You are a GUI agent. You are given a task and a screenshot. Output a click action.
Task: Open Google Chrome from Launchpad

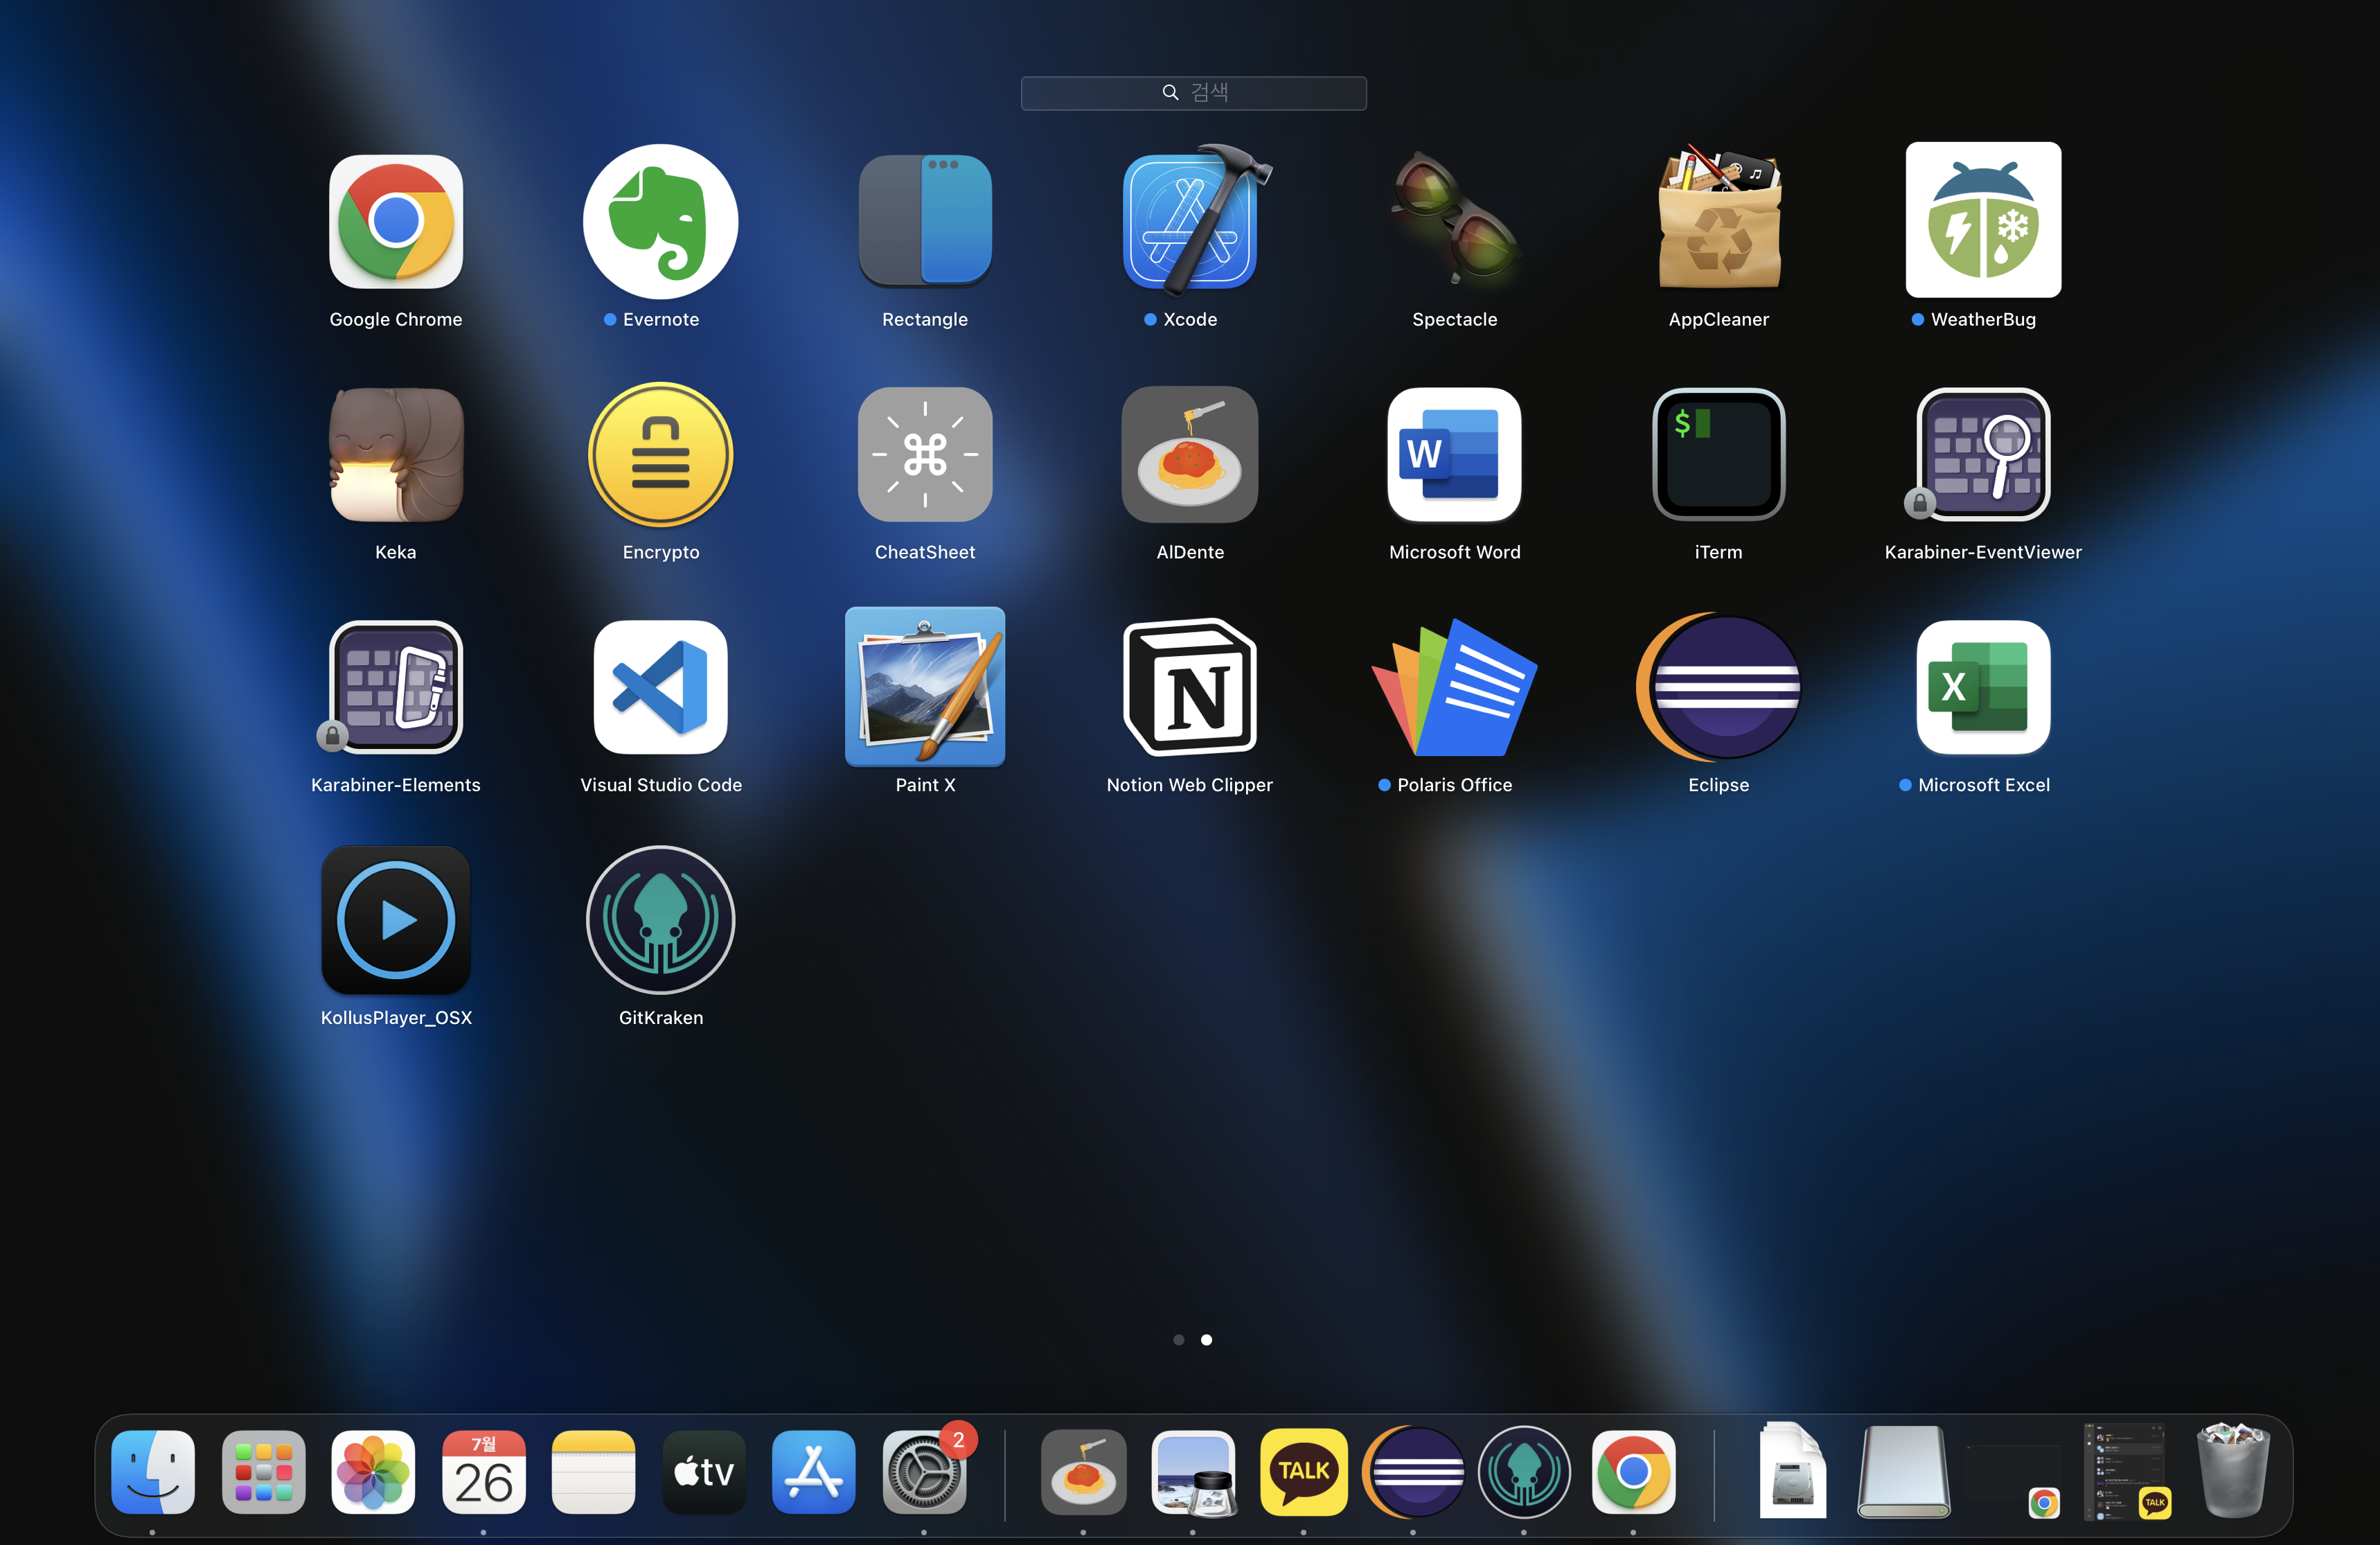[396, 222]
